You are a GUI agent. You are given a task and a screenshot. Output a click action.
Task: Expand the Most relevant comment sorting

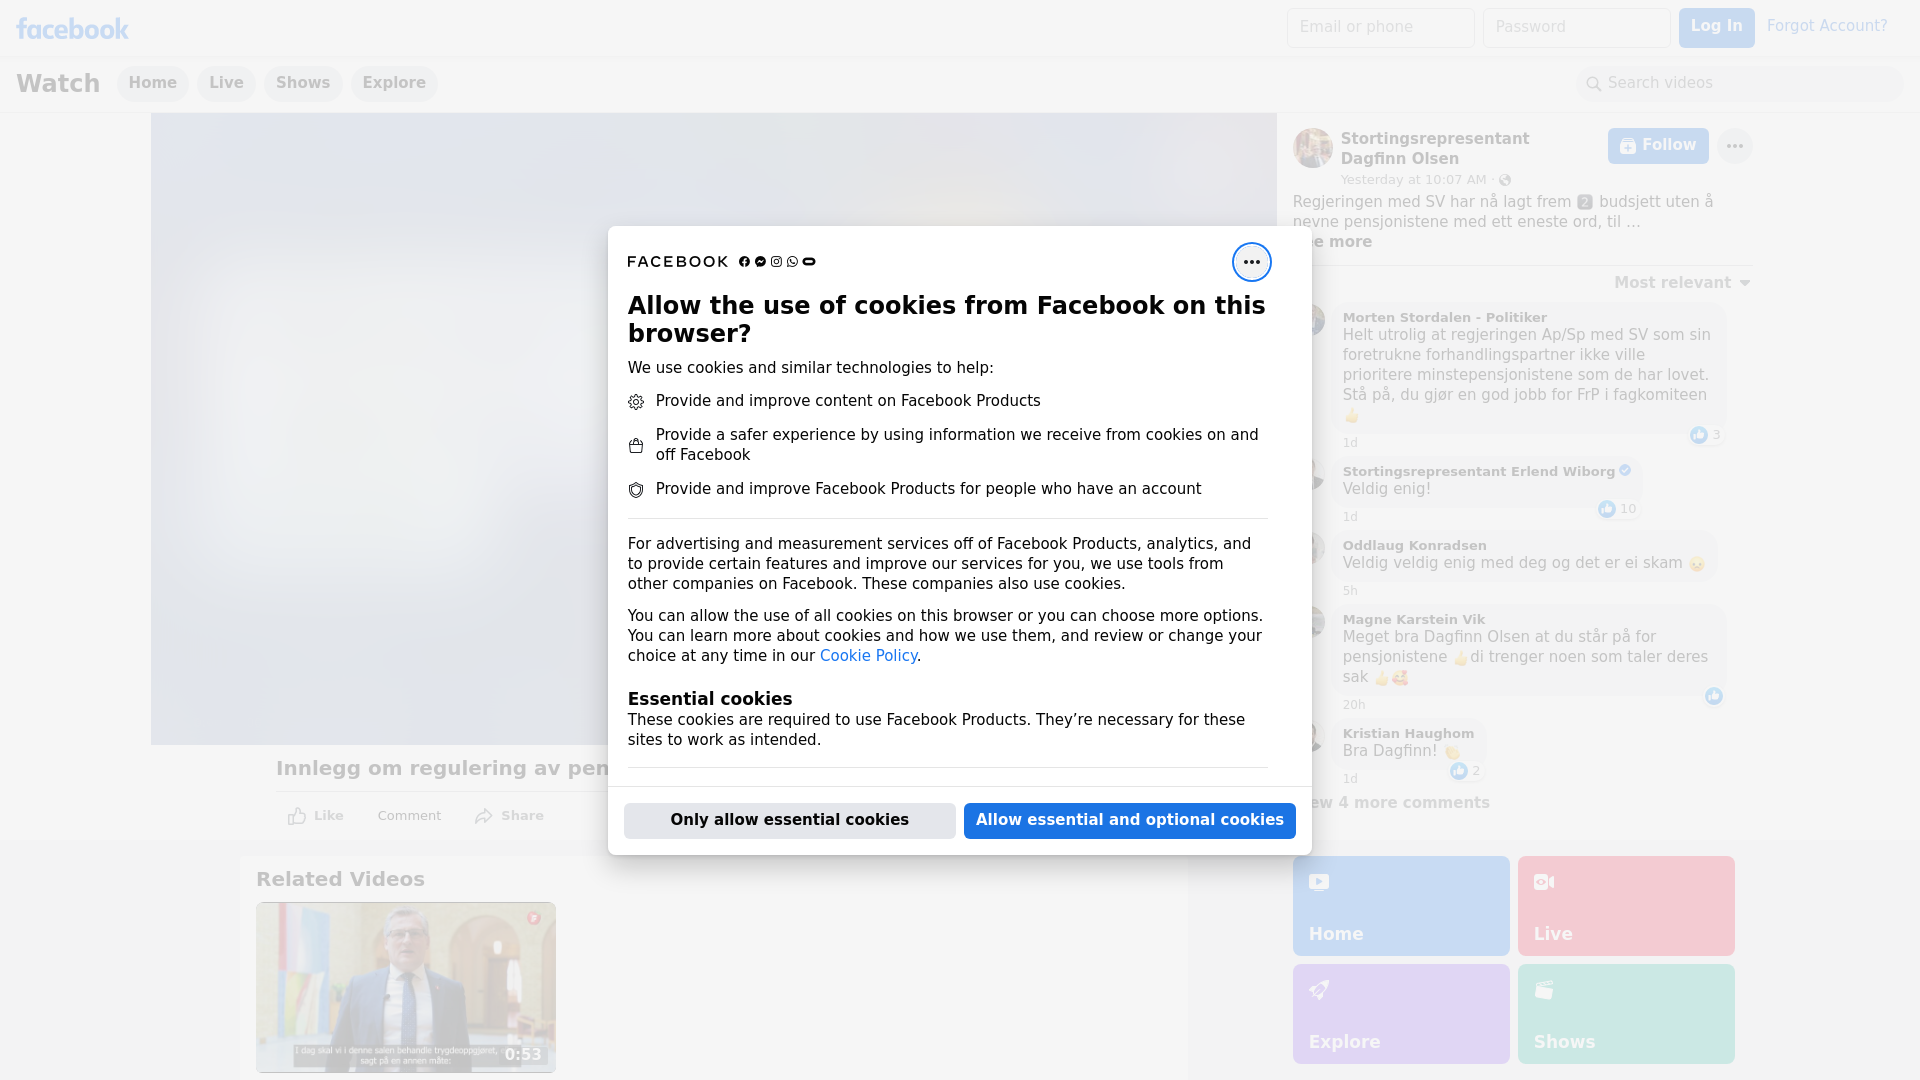pyautogui.click(x=1682, y=283)
